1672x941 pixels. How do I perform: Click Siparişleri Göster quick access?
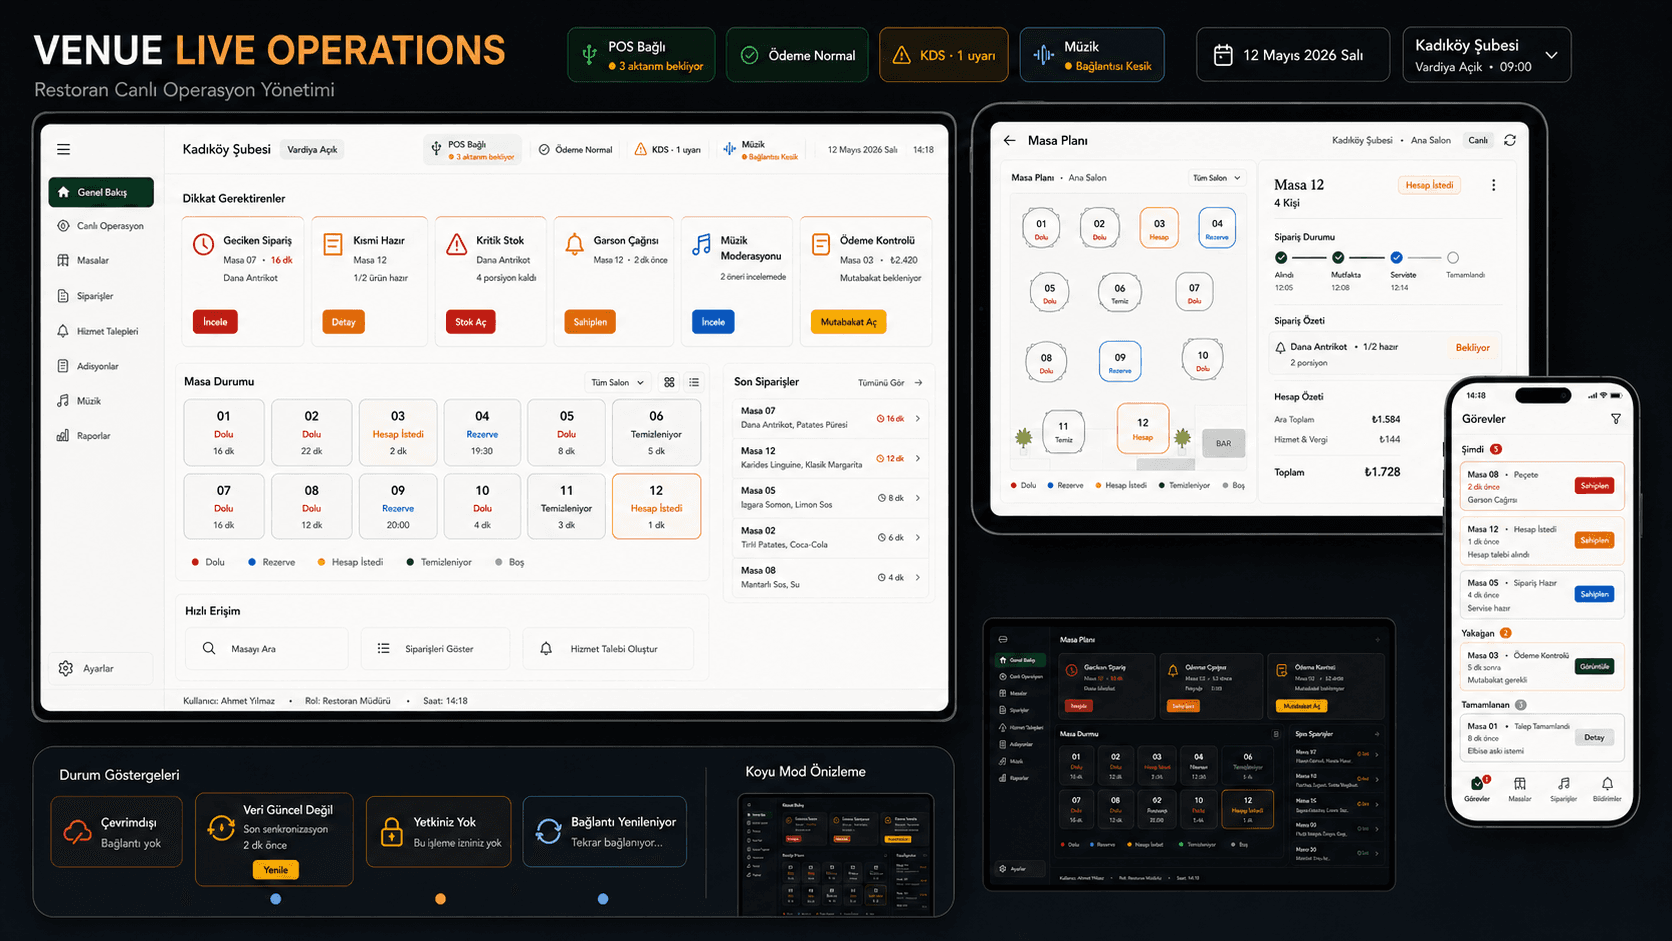click(x=435, y=649)
